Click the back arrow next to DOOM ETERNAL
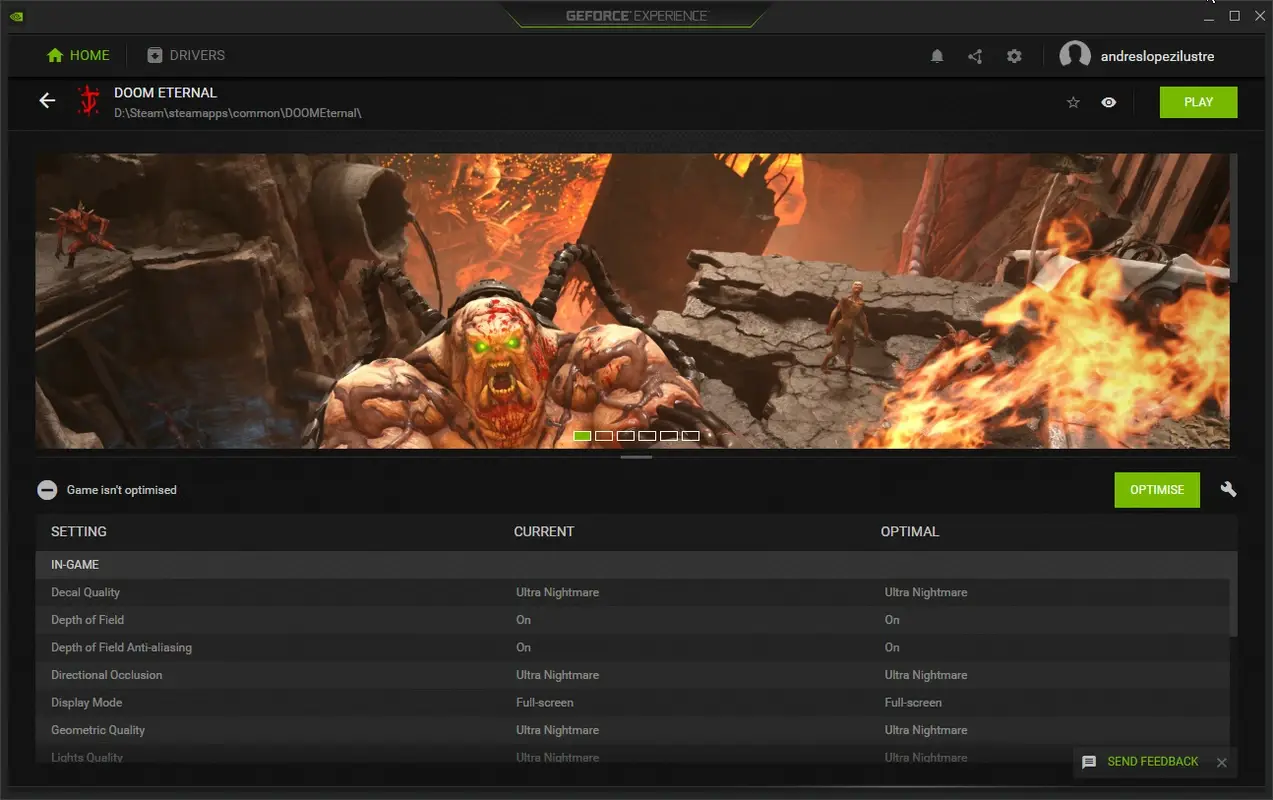The image size is (1273, 800). tap(47, 101)
